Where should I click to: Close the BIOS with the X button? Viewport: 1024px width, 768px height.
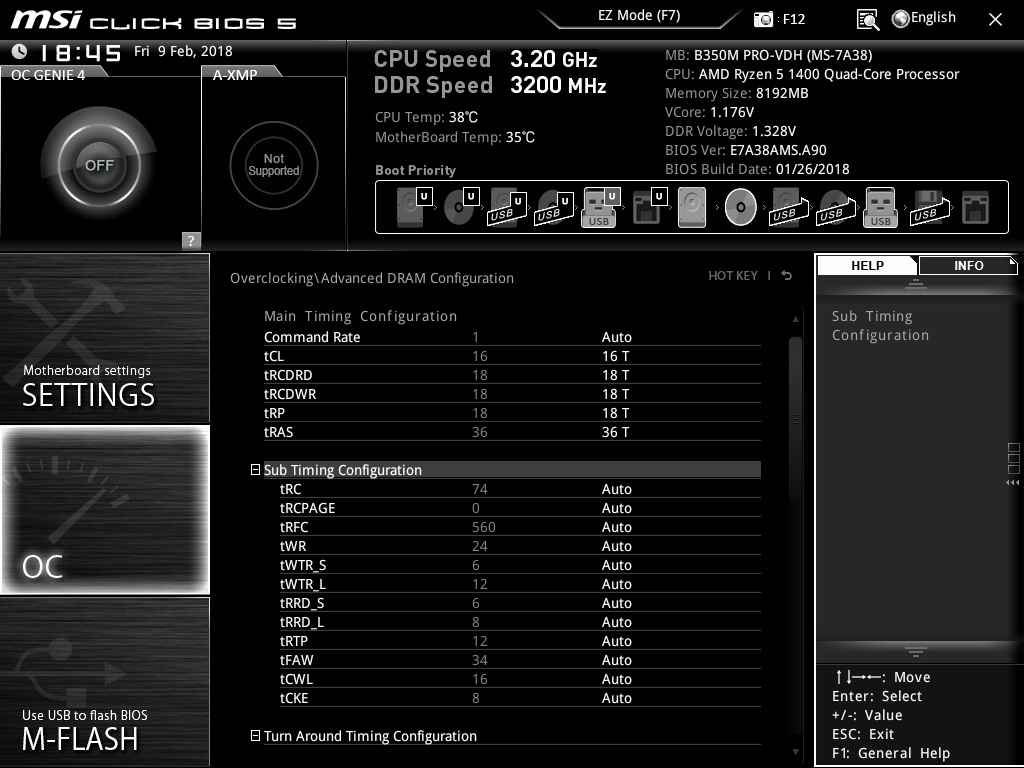tap(995, 20)
